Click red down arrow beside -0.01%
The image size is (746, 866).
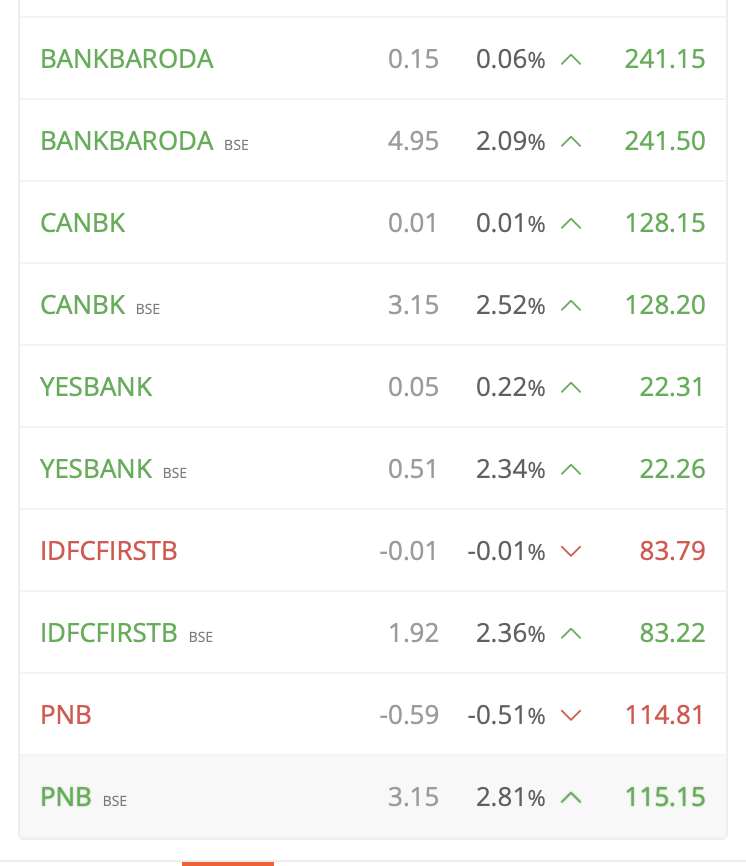click(x=571, y=551)
